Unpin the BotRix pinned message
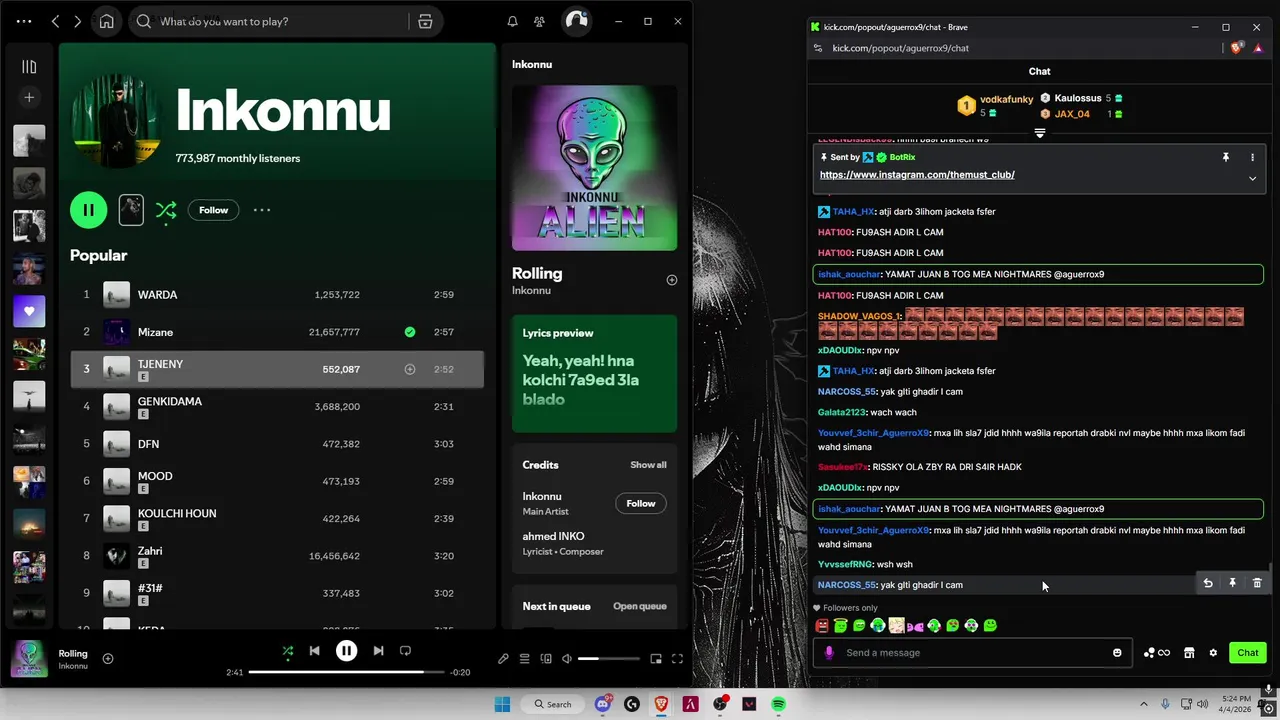This screenshot has width=1280, height=720. [1225, 157]
